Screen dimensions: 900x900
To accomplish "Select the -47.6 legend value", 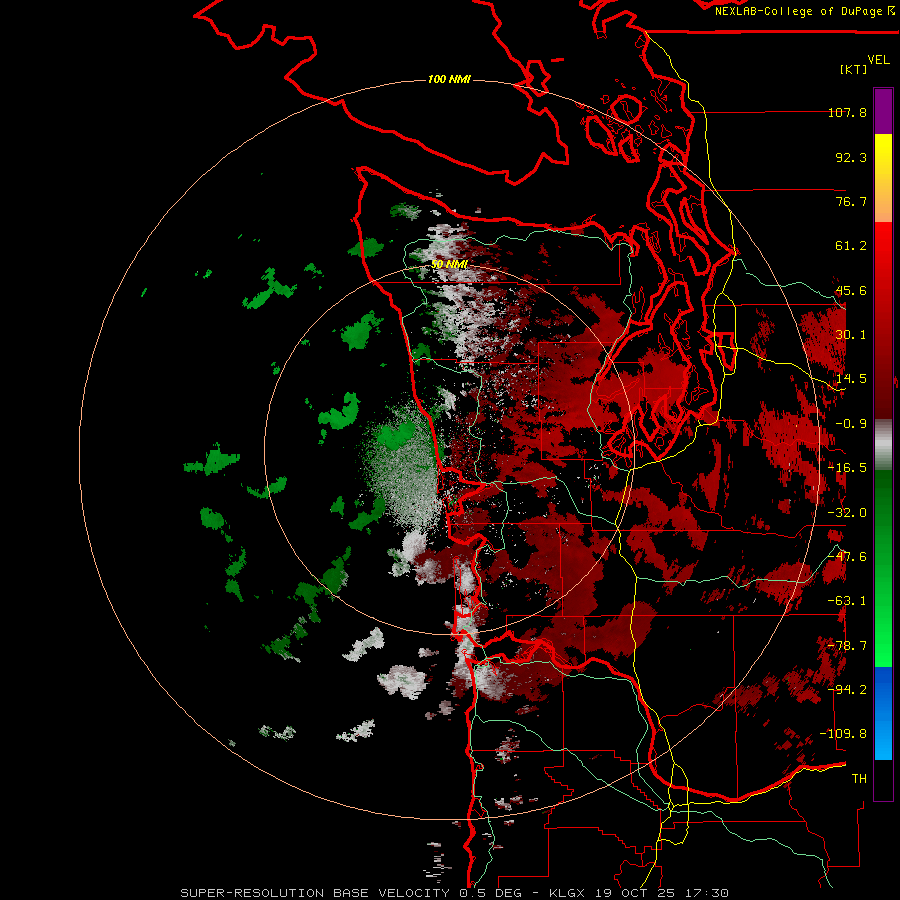I will (x=847, y=557).
